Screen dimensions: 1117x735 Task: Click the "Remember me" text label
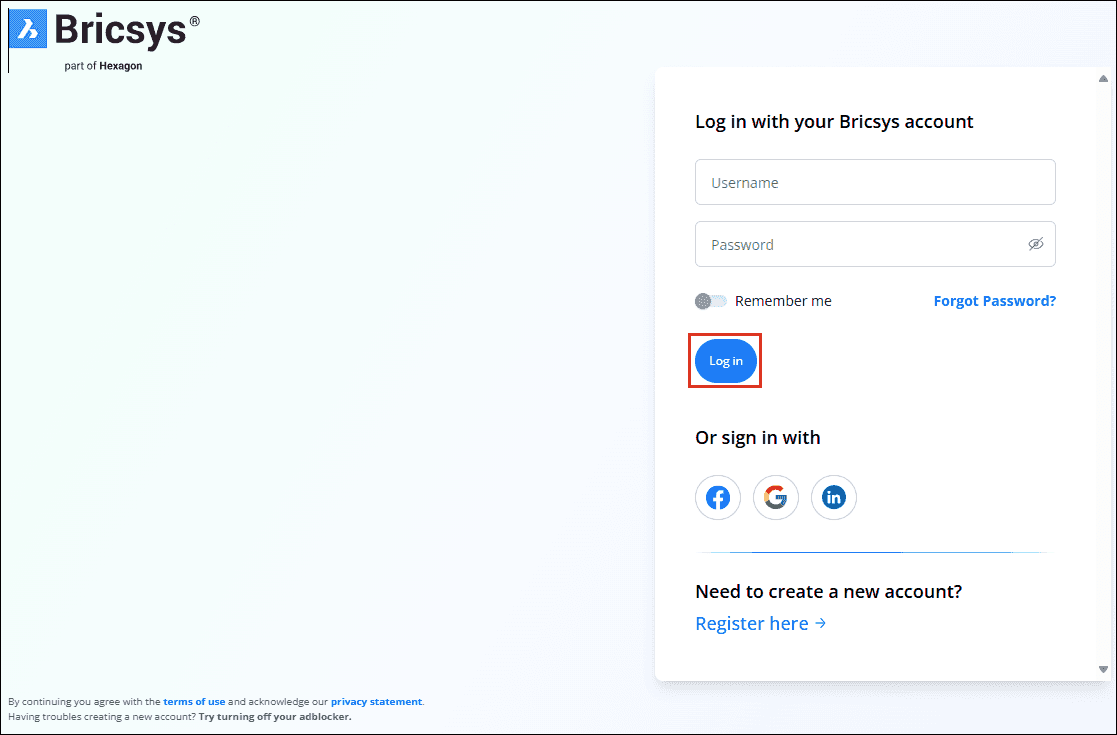pos(783,301)
